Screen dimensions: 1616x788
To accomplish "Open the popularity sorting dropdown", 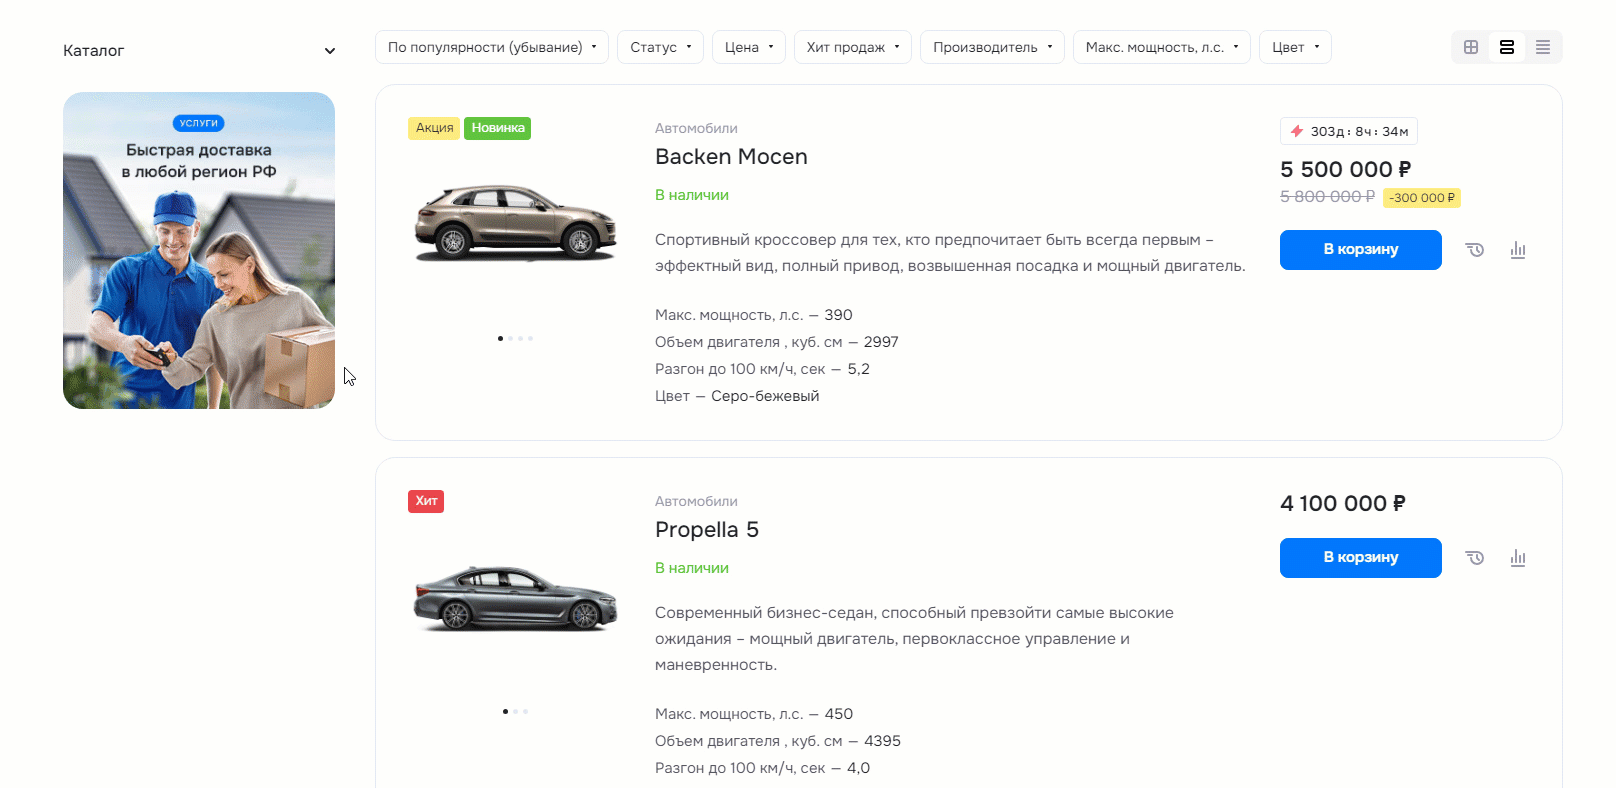I will (492, 47).
